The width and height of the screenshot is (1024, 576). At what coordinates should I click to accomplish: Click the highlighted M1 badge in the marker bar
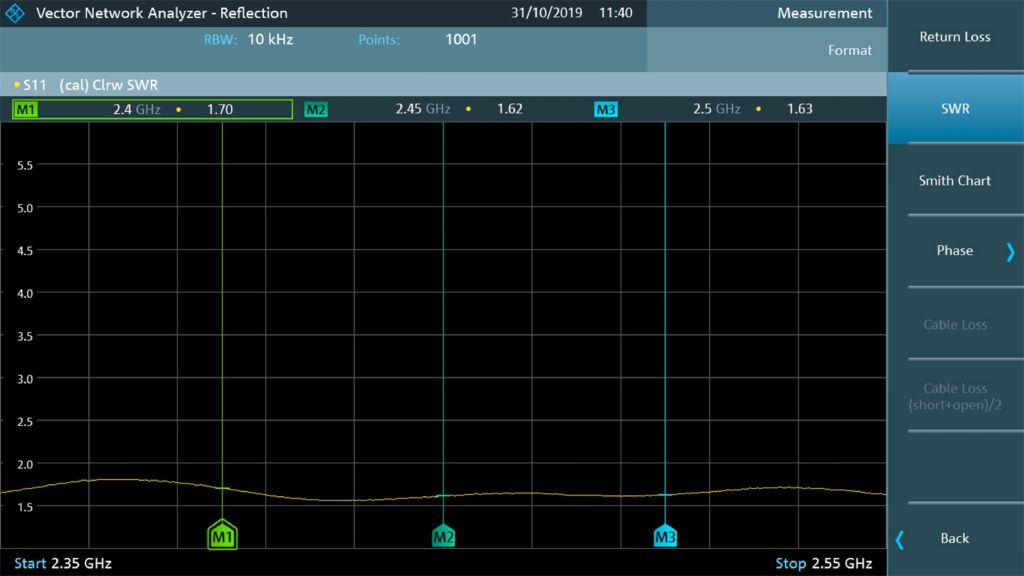[25, 108]
